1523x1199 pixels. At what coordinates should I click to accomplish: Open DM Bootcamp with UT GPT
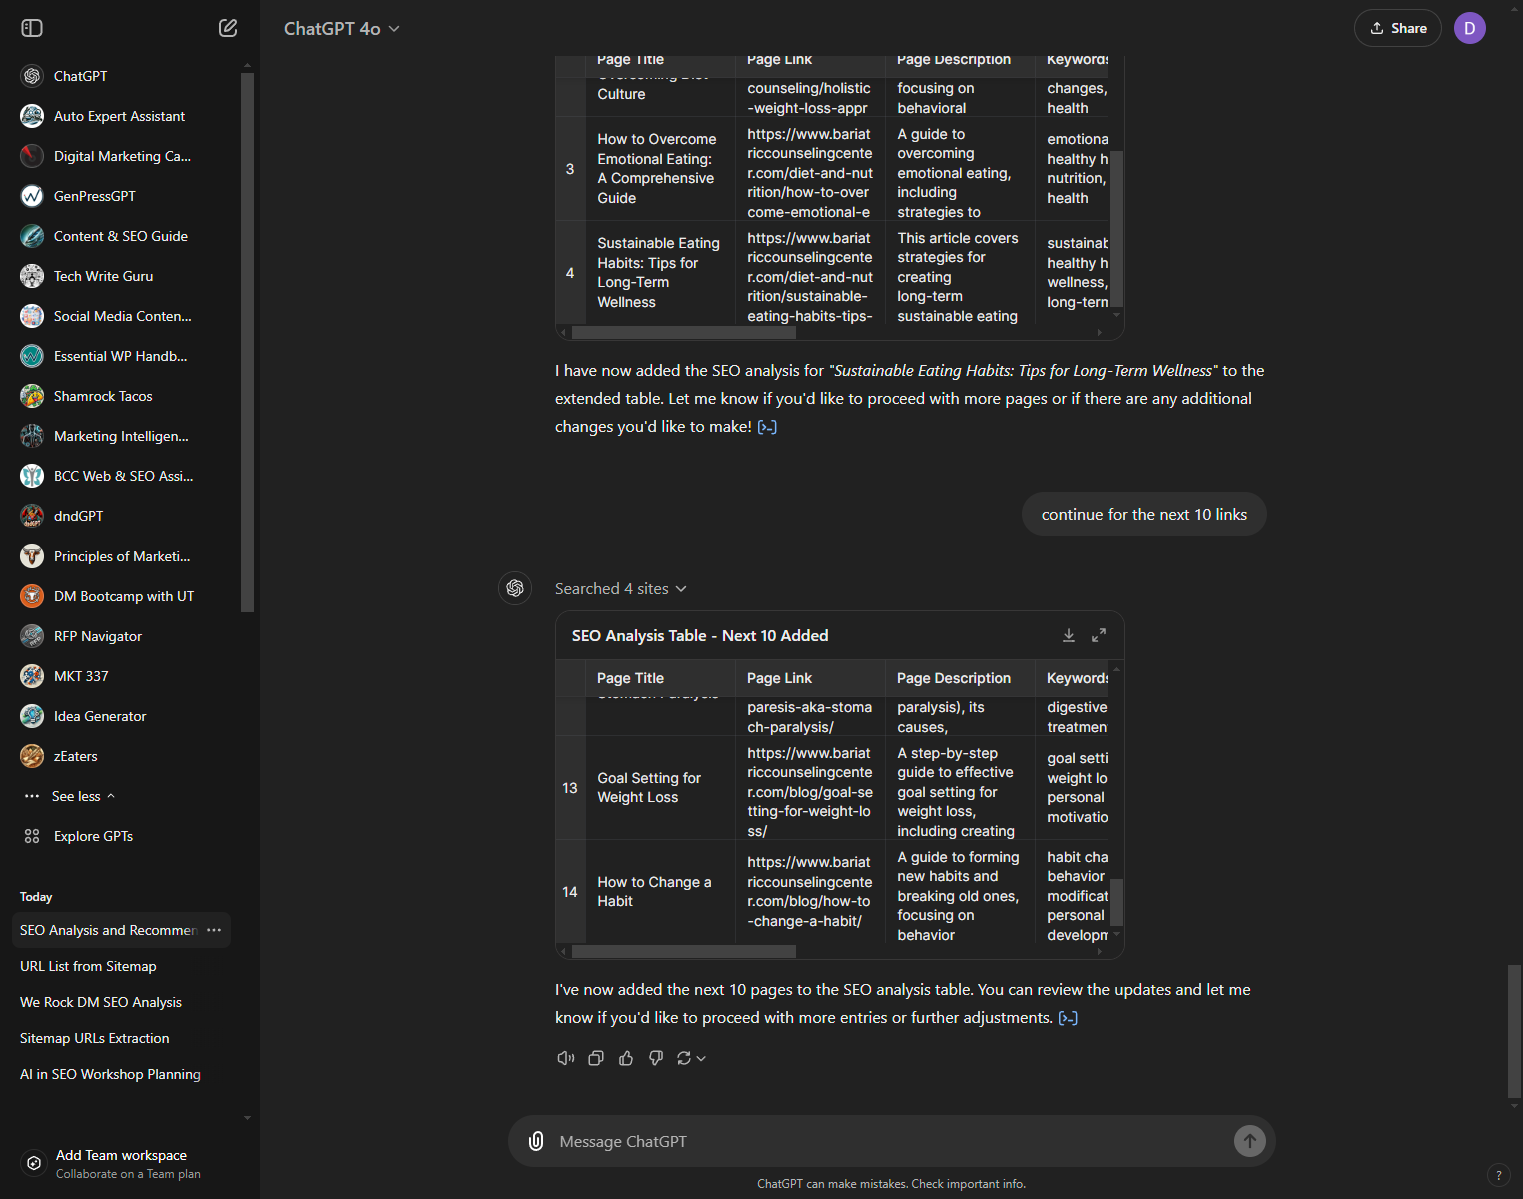click(125, 596)
